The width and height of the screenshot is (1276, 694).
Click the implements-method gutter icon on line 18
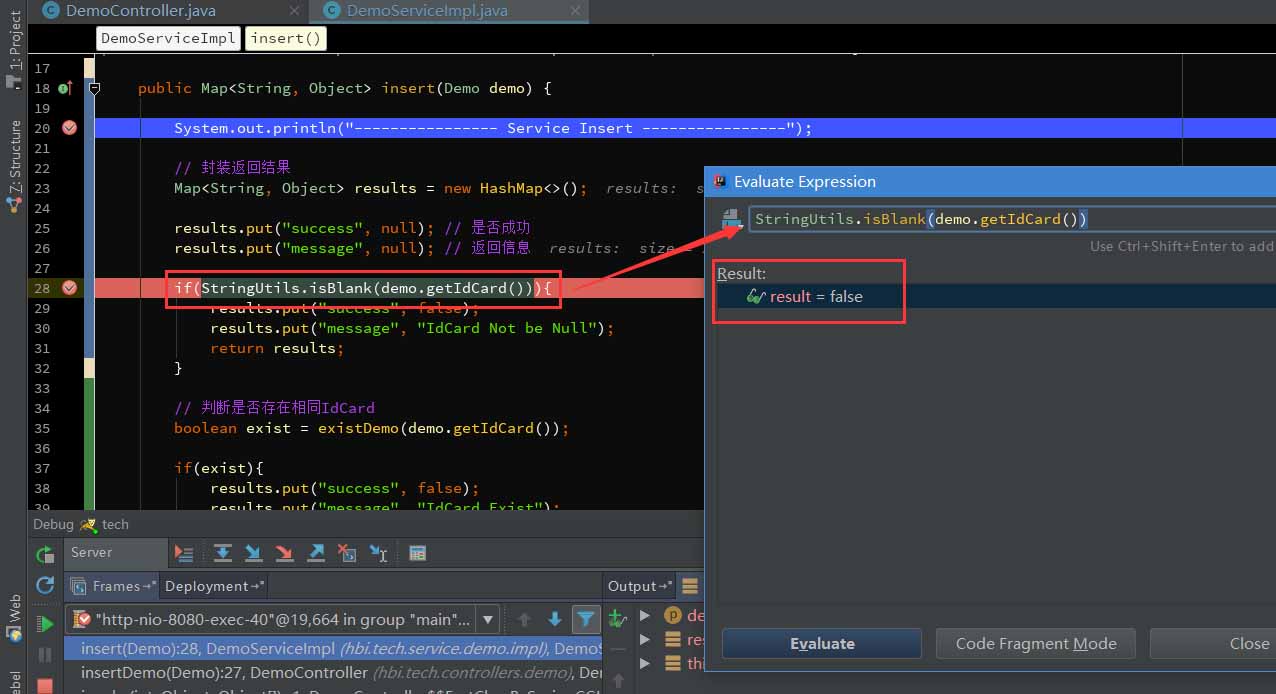point(65,88)
